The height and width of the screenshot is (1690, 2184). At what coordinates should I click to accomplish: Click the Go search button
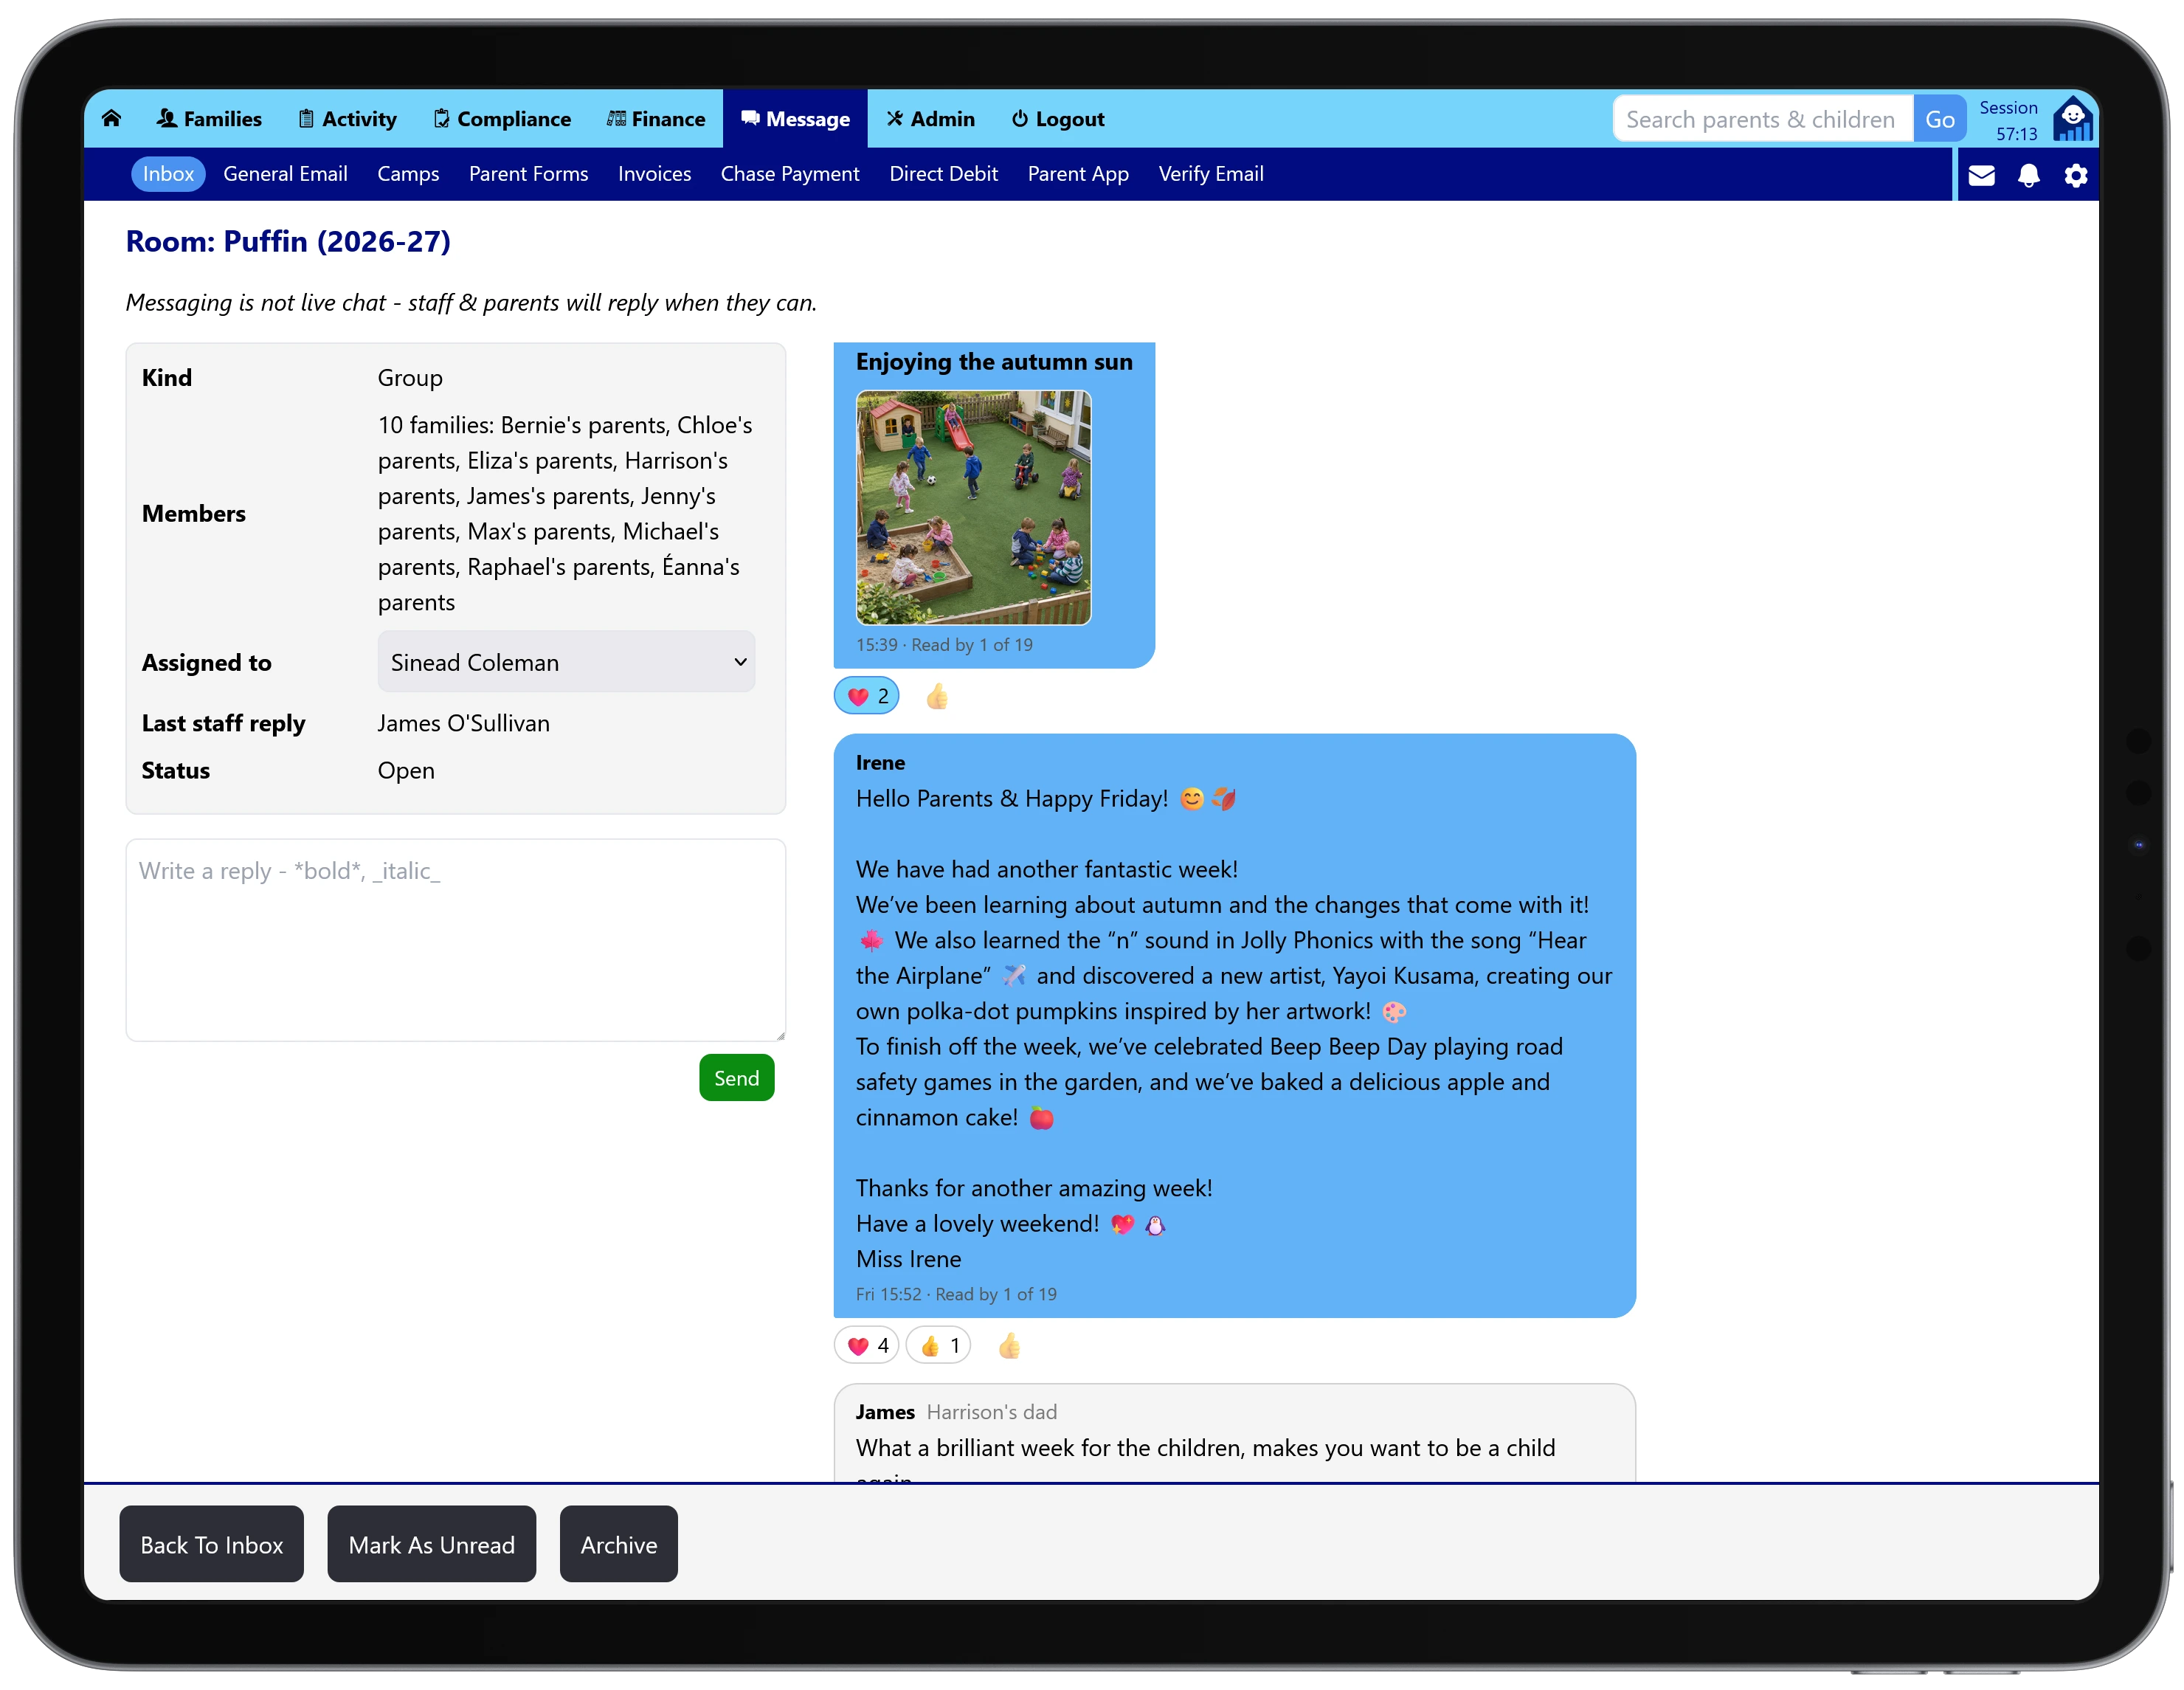(x=1939, y=119)
